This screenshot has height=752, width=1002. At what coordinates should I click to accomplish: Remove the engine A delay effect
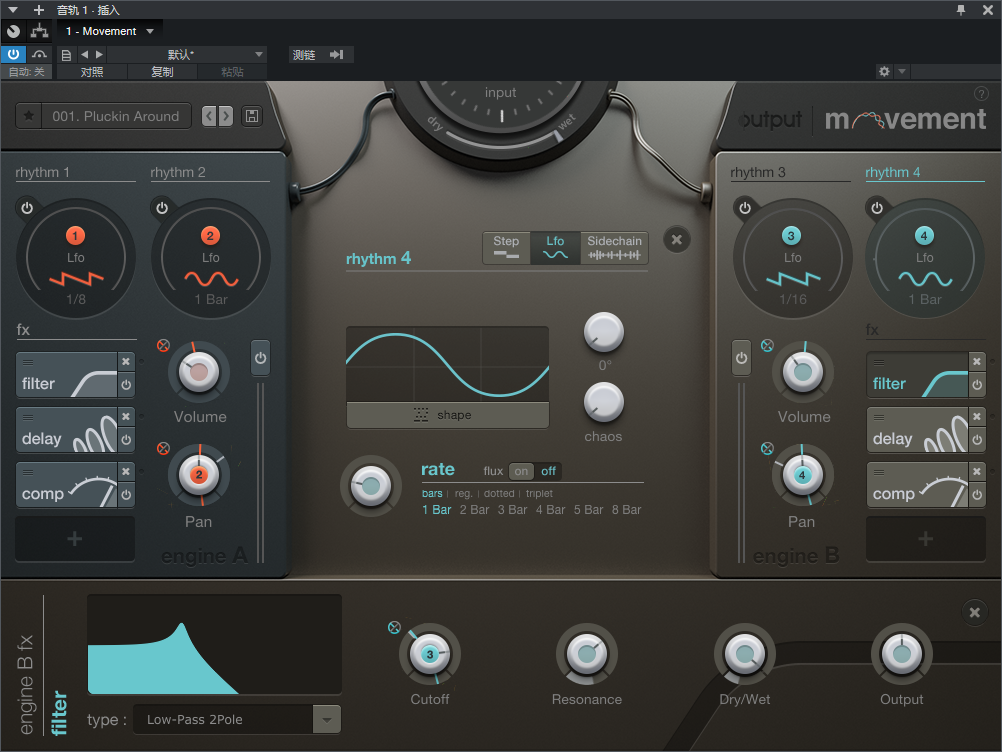pyautogui.click(x=126, y=417)
